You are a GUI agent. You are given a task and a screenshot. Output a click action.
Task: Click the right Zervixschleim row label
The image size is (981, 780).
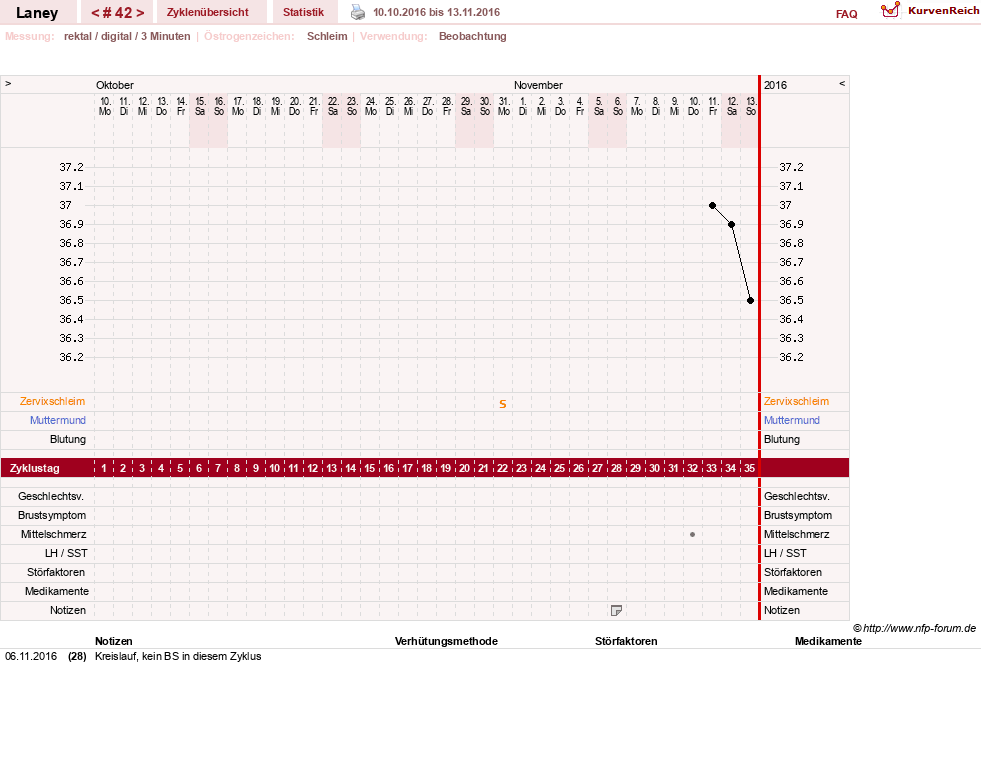(796, 402)
